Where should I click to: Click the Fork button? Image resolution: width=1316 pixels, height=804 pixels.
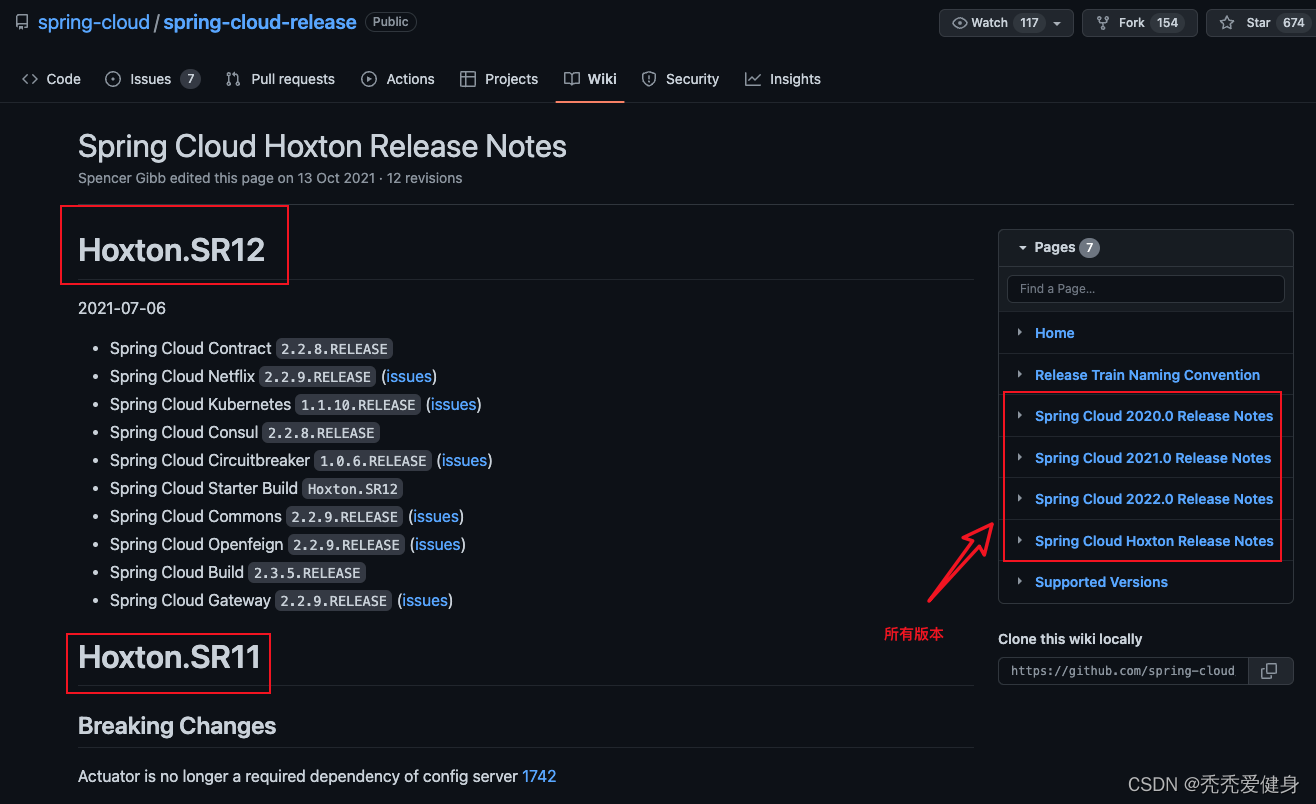click(x=1139, y=23)
